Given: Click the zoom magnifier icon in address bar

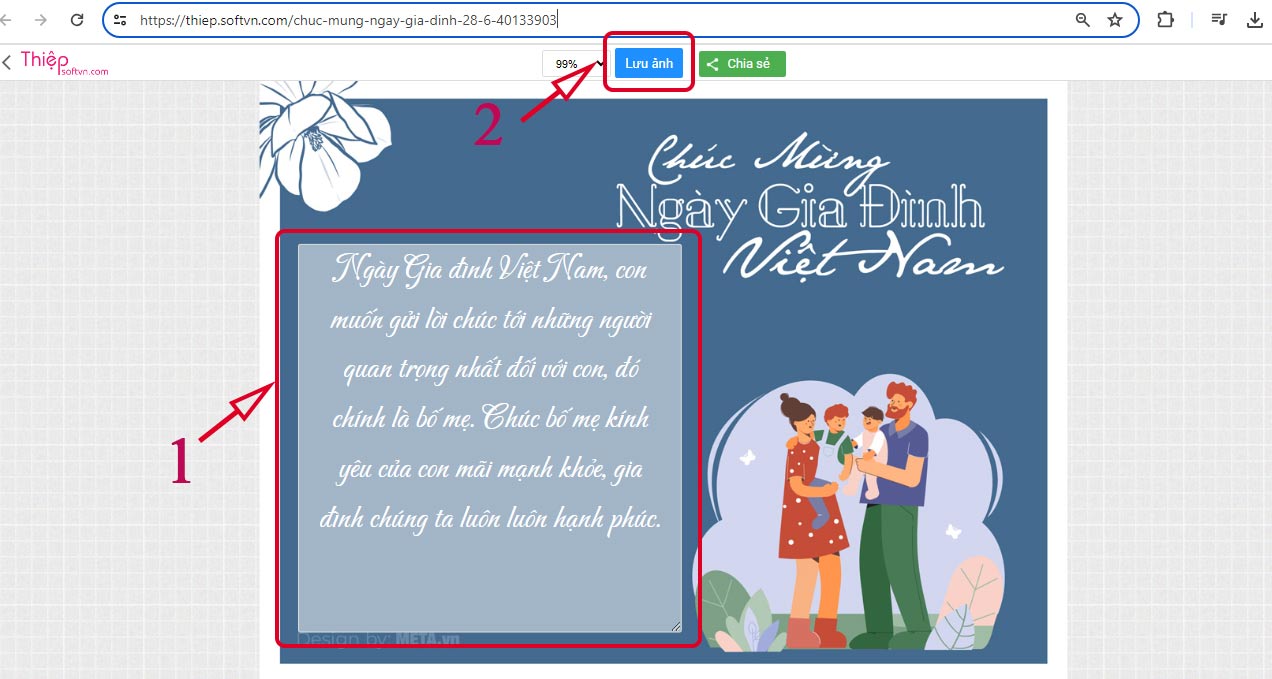Looking at the screenshot, I should coord(1082,20).
